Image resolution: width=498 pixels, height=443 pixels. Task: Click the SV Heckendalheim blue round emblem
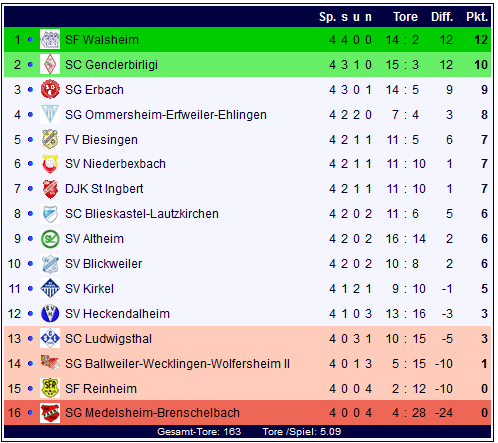[50, 313]
